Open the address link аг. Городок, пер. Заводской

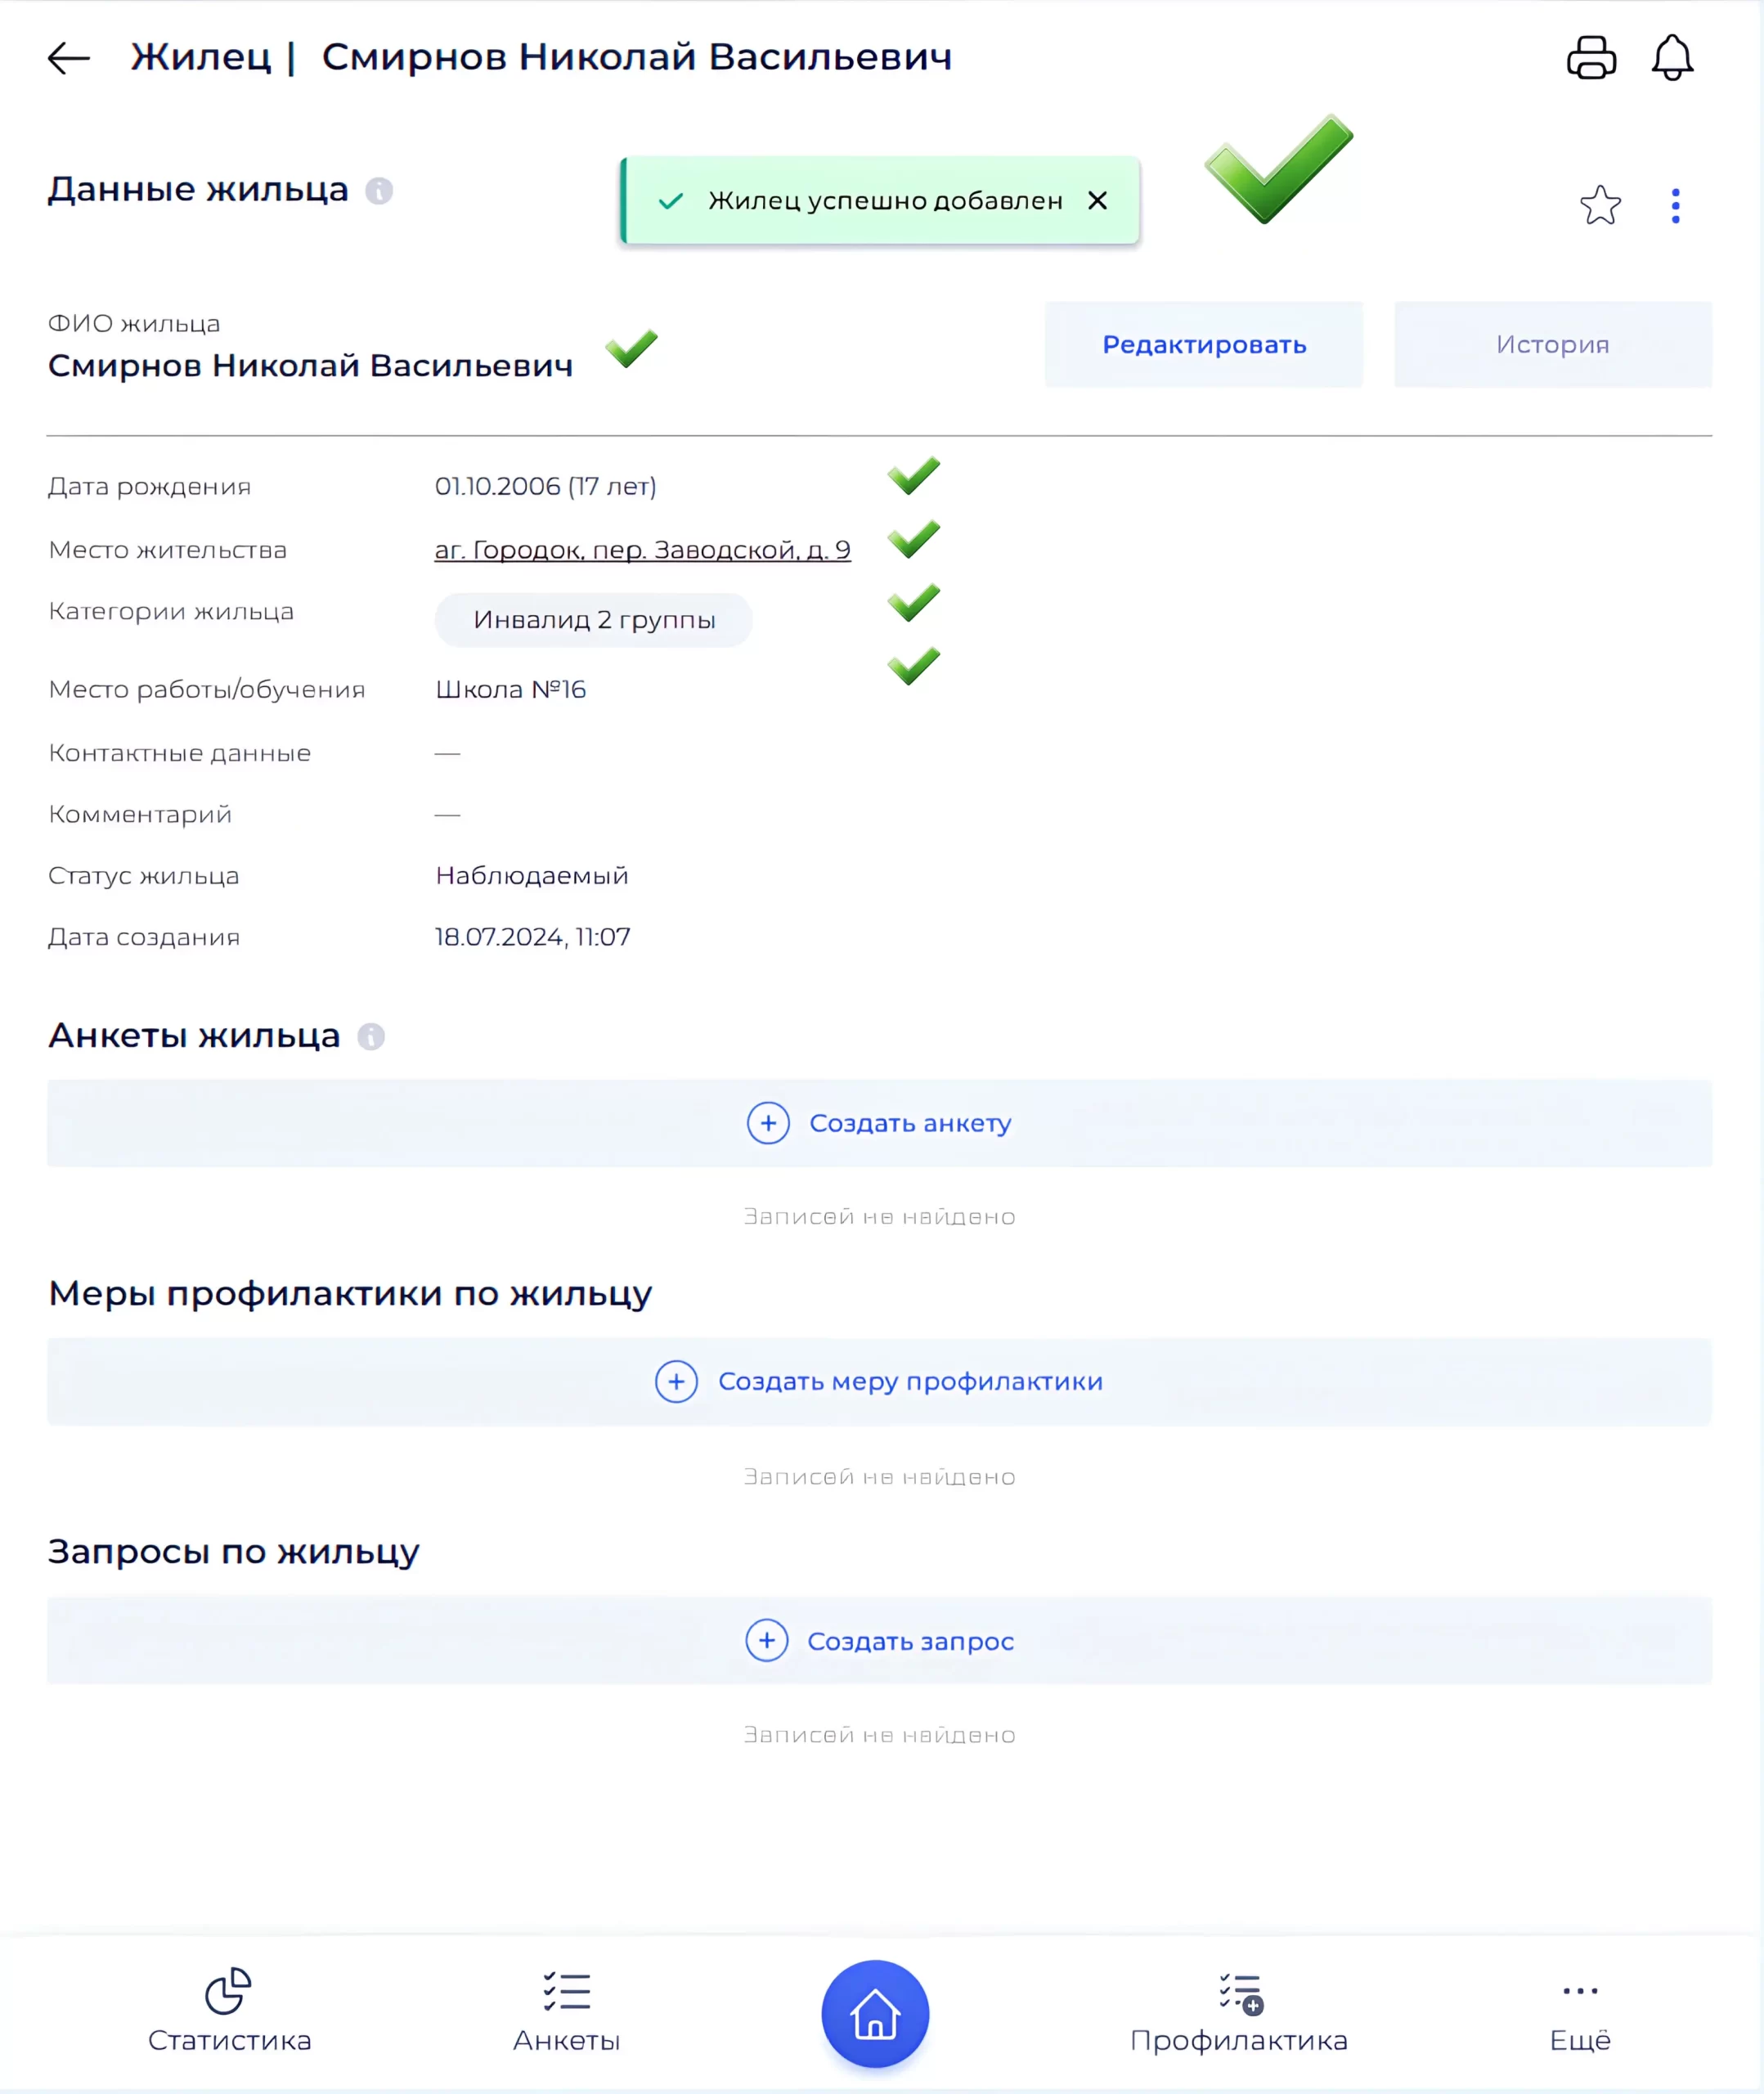pos(642,550)
